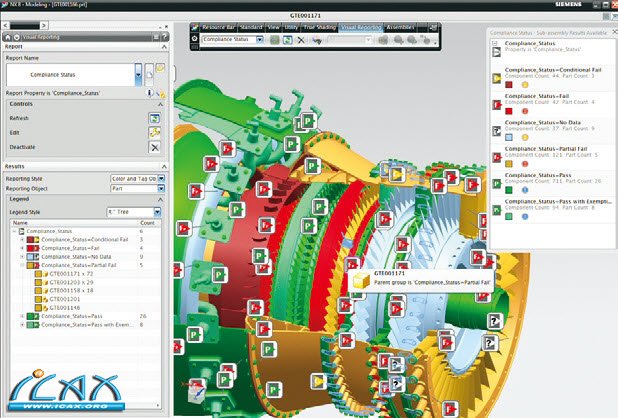Switch to the Utility tab
This screenshot has width=618, height=418.
pos(291,27)
